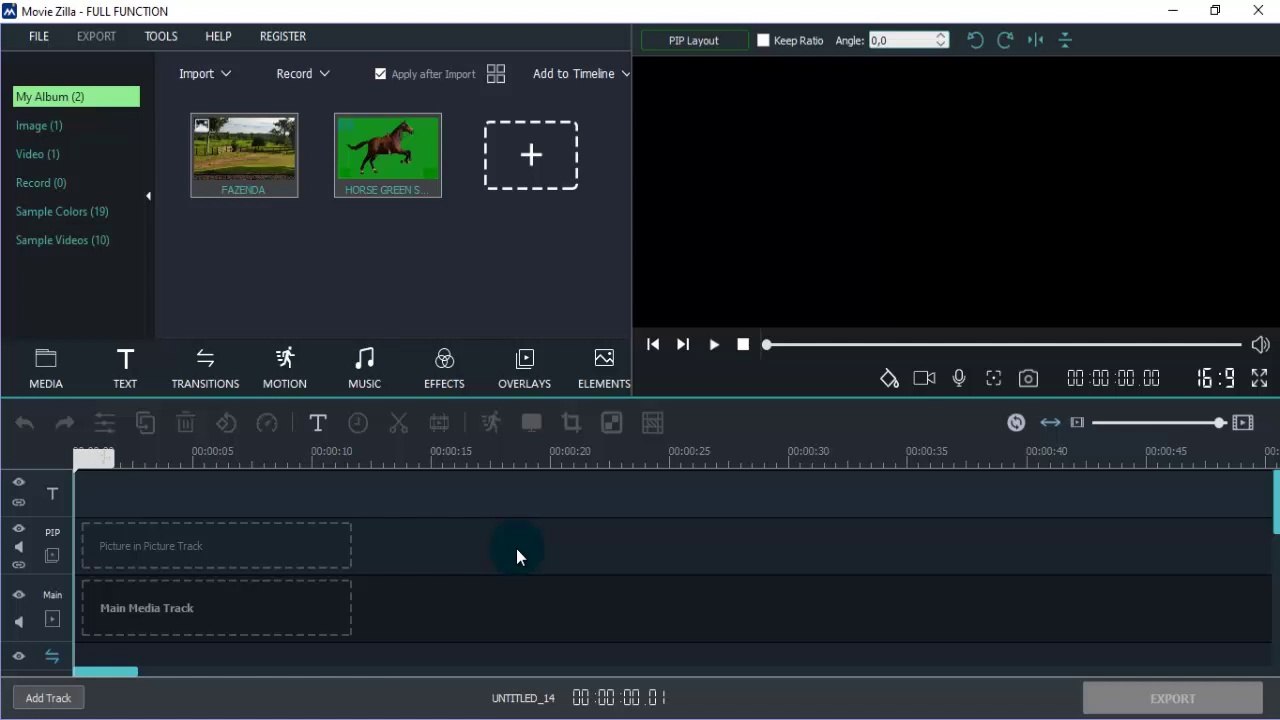
Task: Click the video camera record icon
Action: (x=924, y=378)
